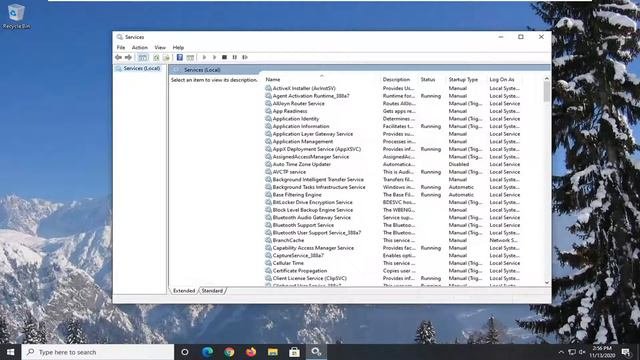The image size is (640, 360).
Task: Switch to the Extended tab
Action: click(184, 291)
